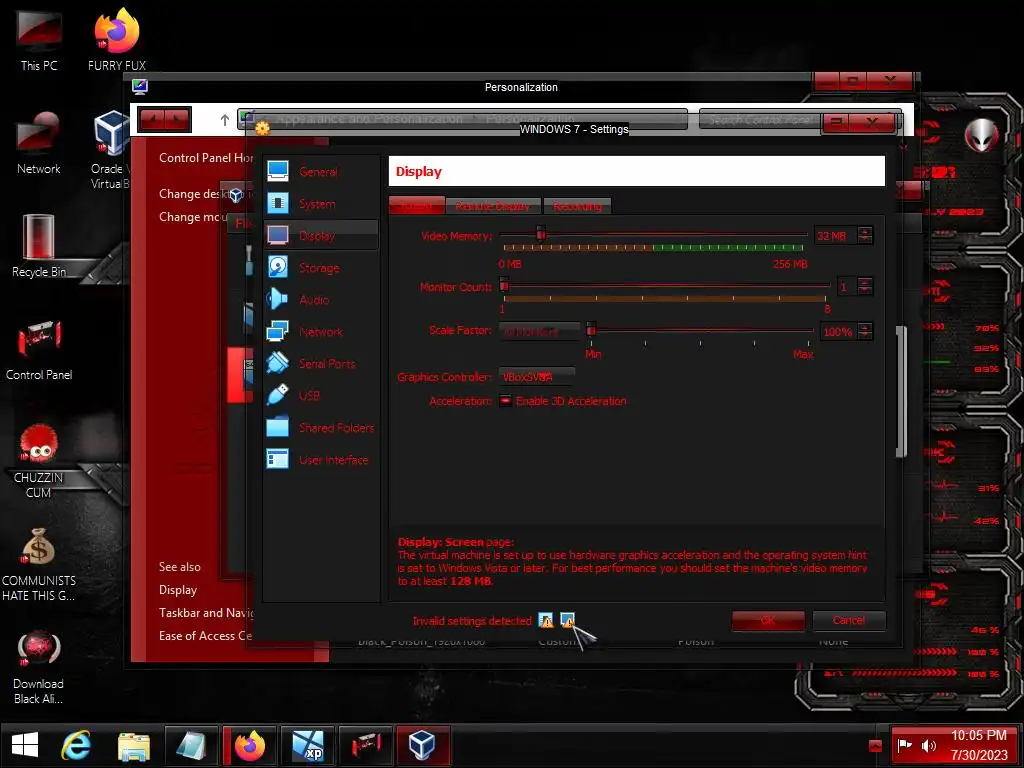Select the Network desktop icon
This screenshot has width=1024, height=768.
click(x=39, y=144)
